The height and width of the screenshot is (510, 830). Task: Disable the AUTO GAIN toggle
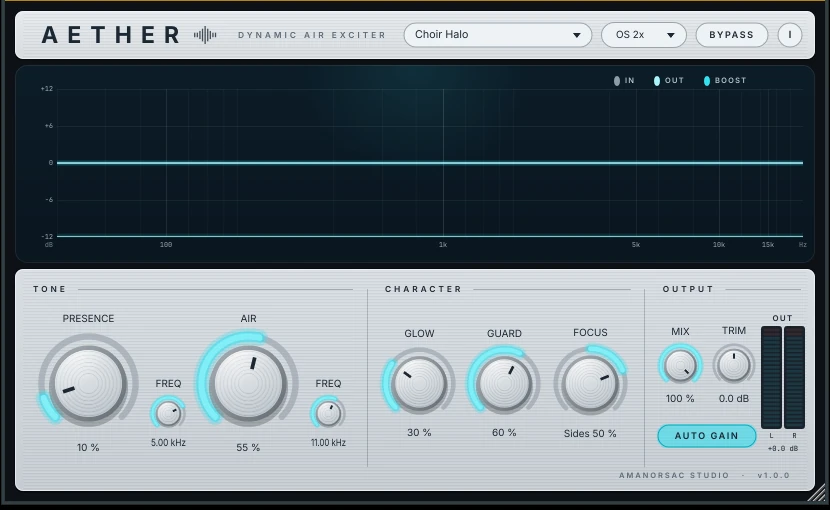click(707, 436)
